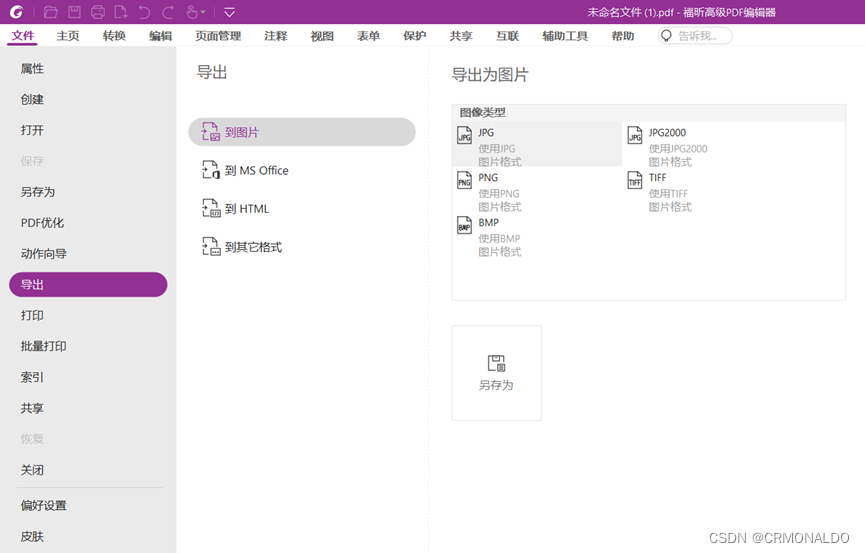Click the 另存为 save-as disk icon
This screenshot has width=865, height=553.
pos(496,363)
